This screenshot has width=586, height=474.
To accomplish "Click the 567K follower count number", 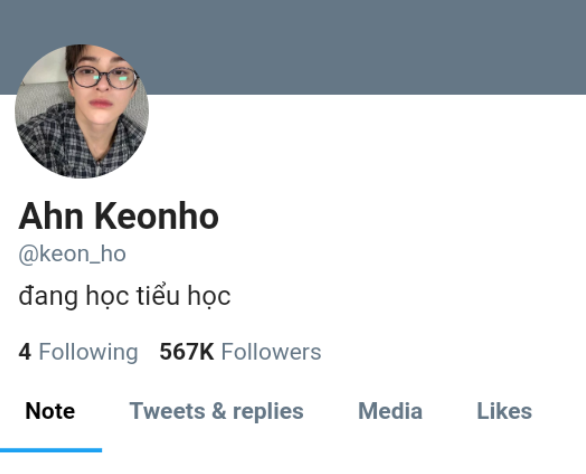I will point(187,352).
